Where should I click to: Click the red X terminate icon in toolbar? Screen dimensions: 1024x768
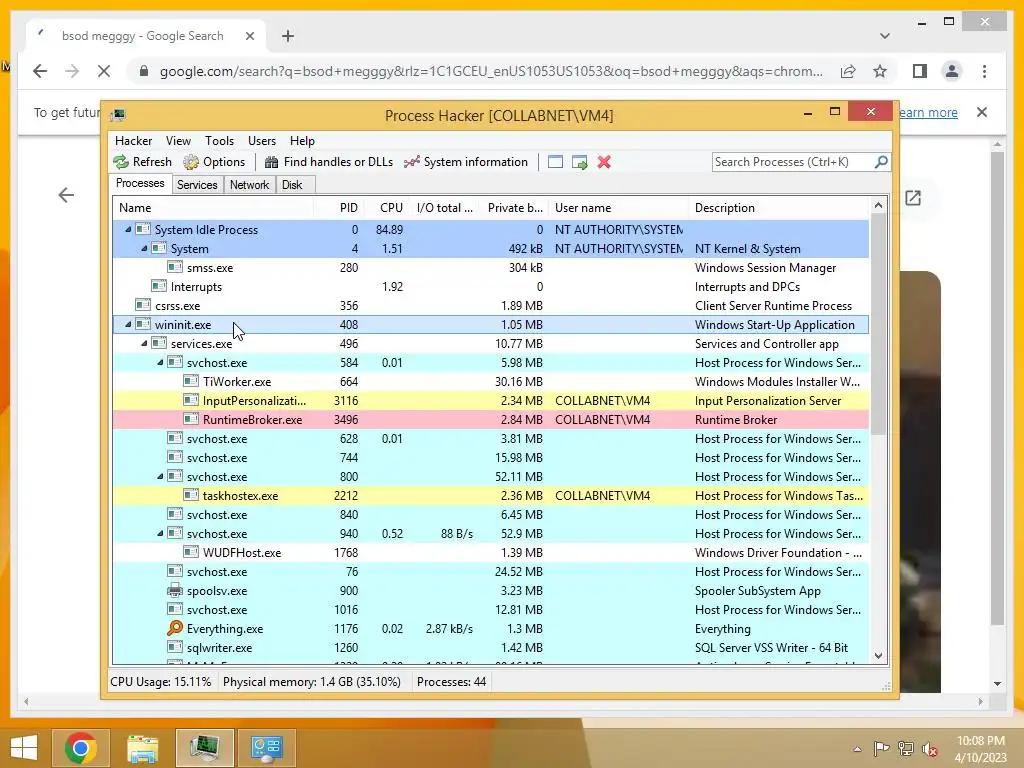[x=604, y=162]
